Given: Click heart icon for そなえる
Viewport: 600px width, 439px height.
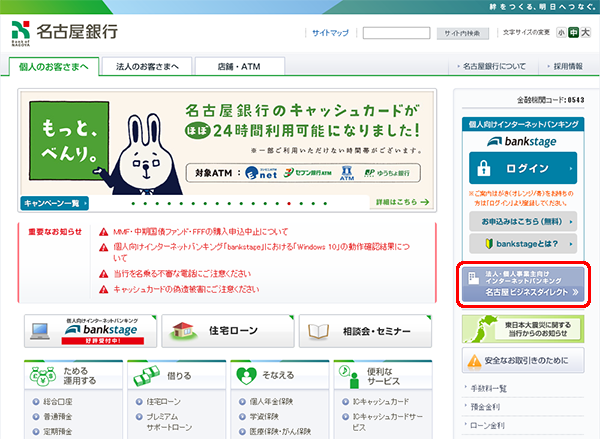Looking at the screenshot, I should tap(246, 376).
